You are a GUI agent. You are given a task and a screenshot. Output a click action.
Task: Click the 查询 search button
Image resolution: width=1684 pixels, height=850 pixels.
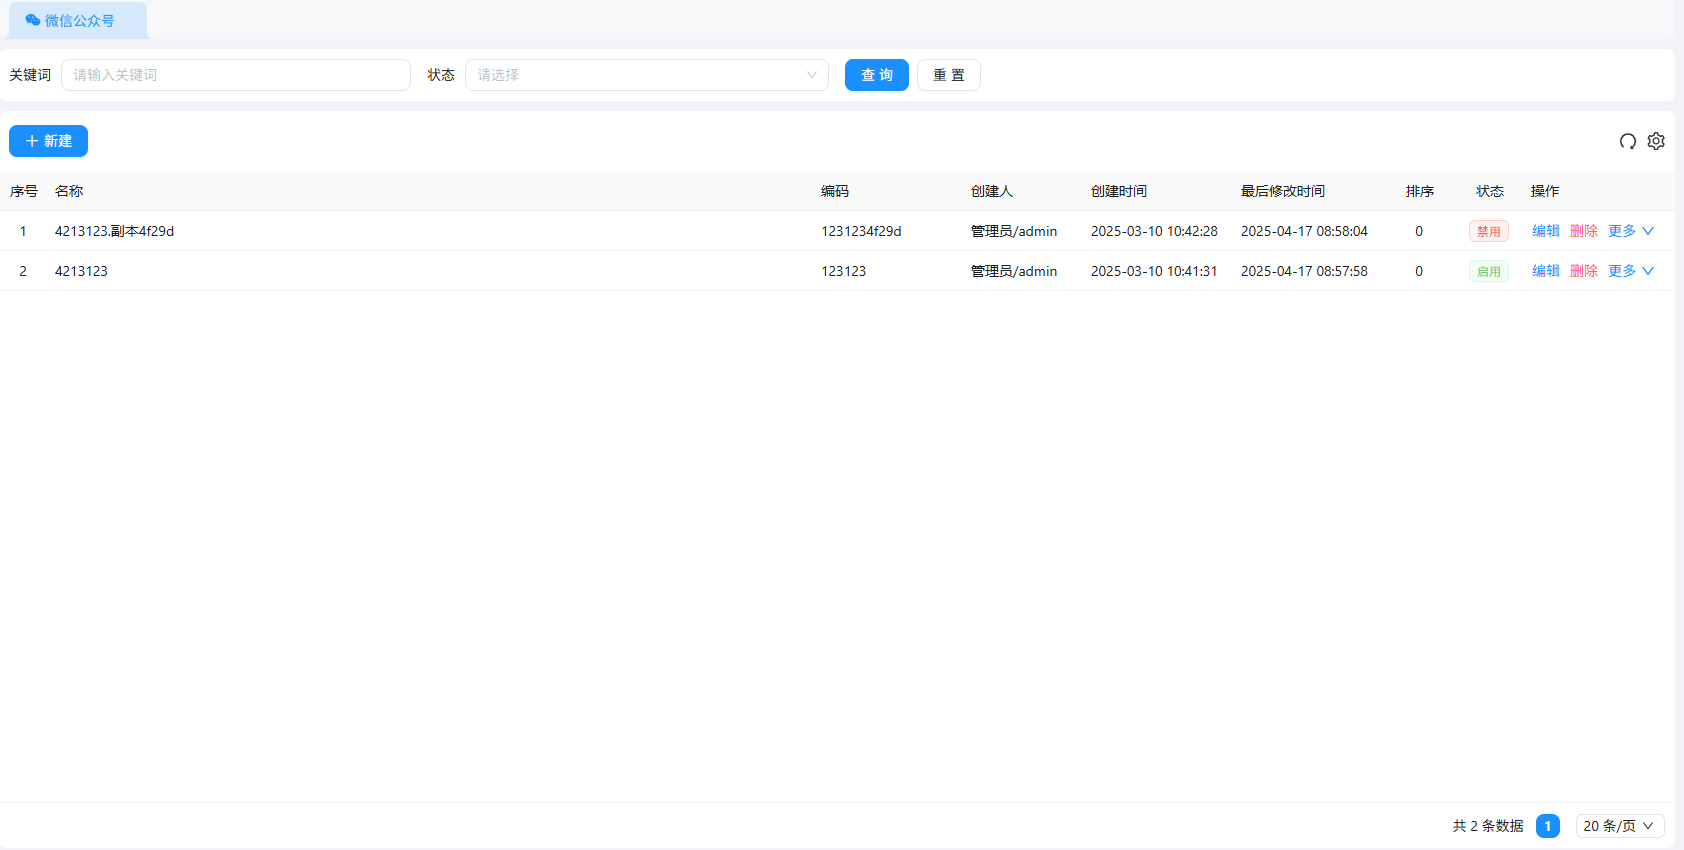(876, 75)
